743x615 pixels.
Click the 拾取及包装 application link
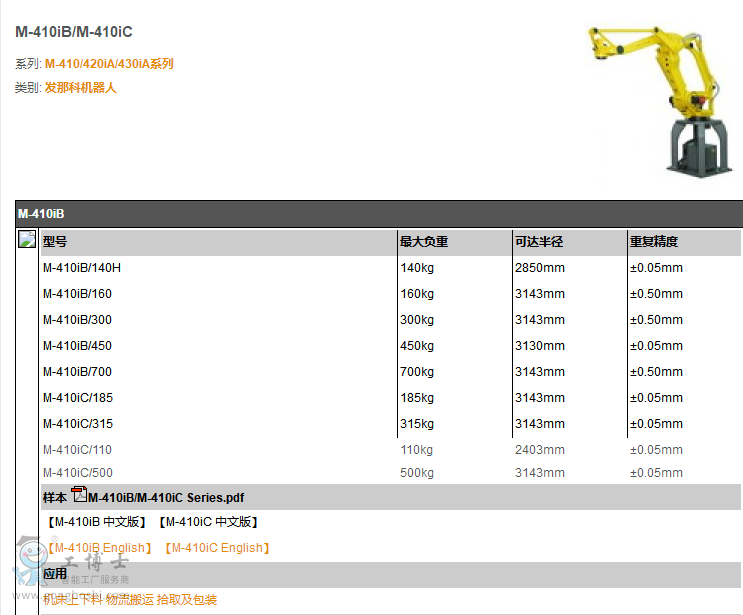(x=187, y=600)
